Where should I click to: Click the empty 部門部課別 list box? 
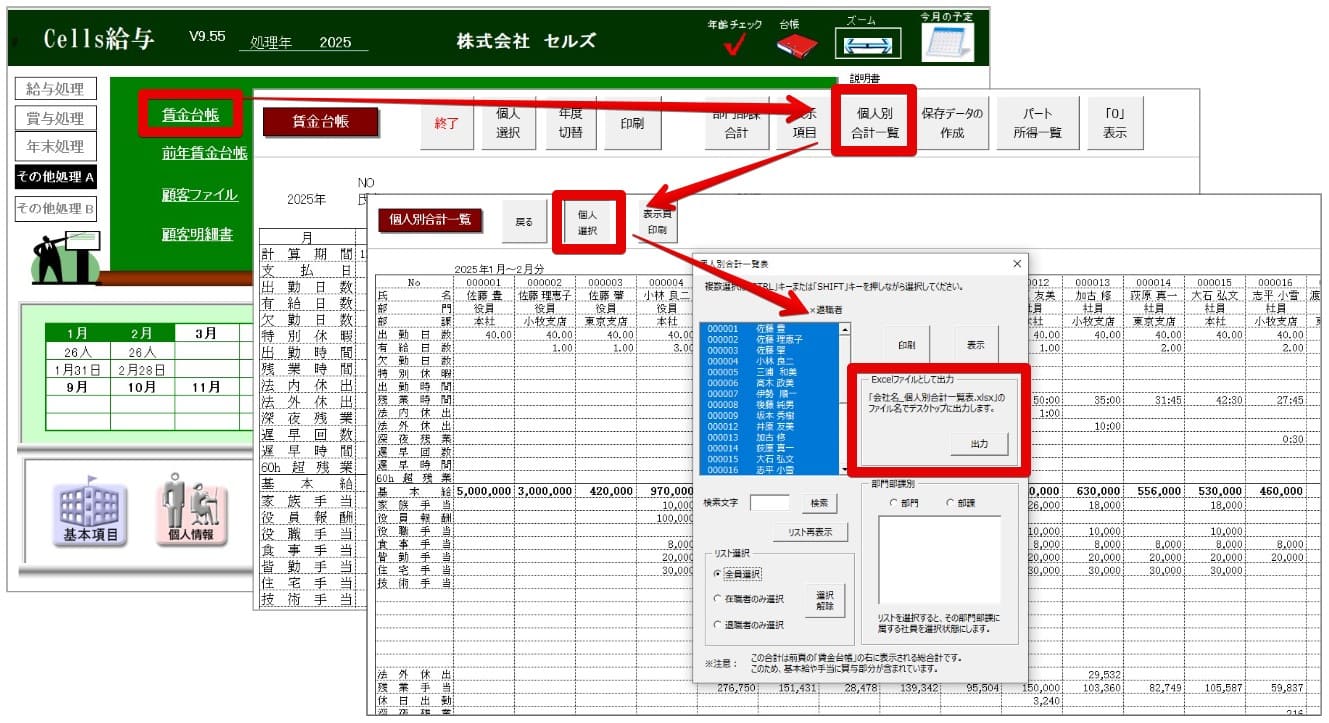pyautogui.click(x=939, y=560)
